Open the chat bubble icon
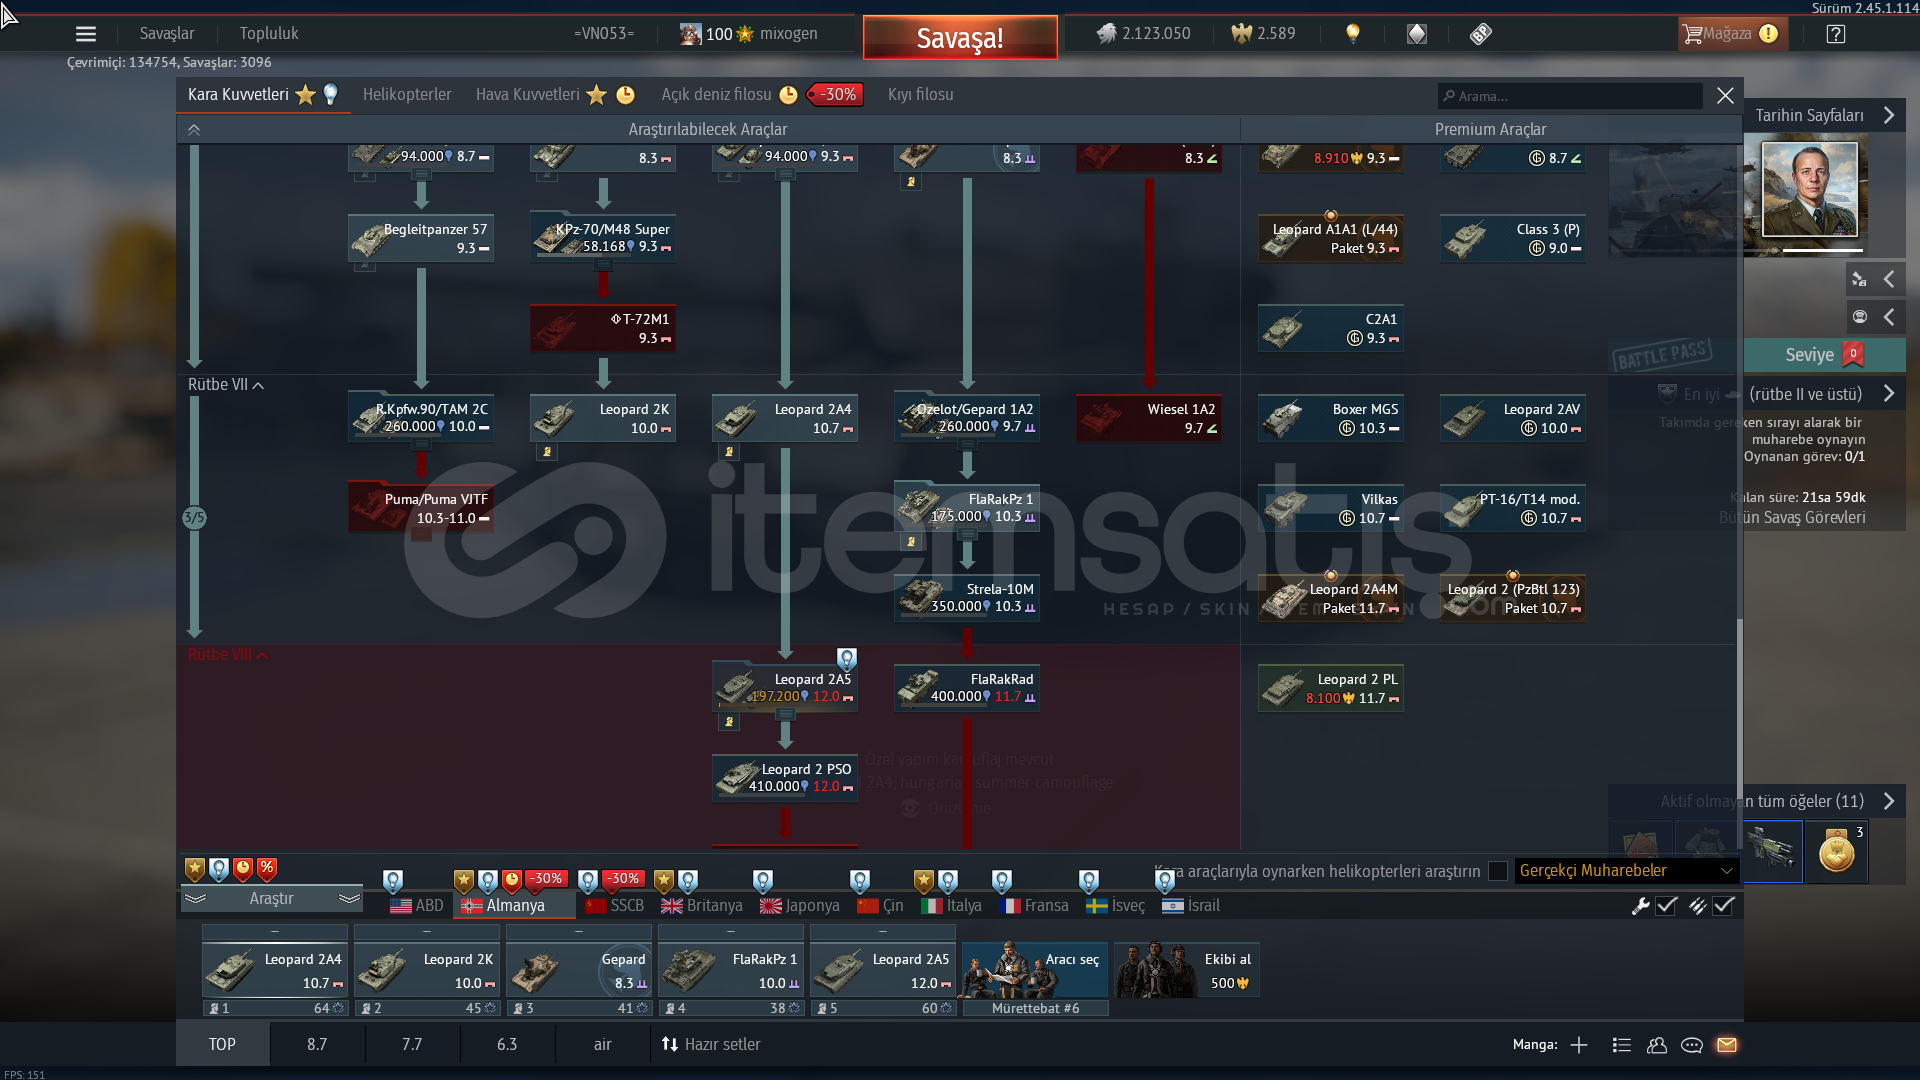1920x1080 pixels. tap(1692, 1045)
